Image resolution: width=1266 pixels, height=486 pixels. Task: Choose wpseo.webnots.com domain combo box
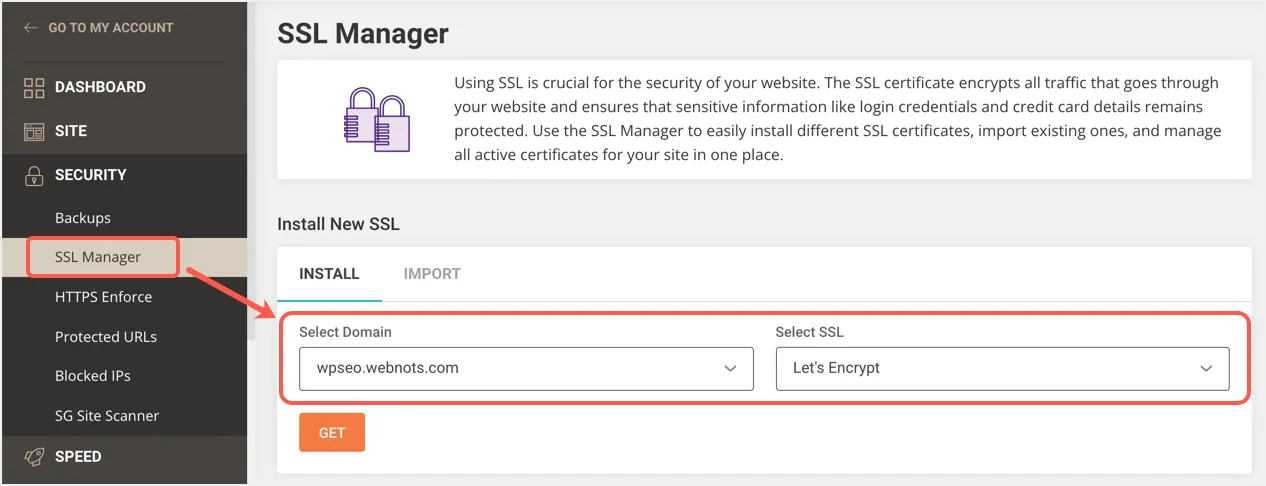(x=500, y=368)
